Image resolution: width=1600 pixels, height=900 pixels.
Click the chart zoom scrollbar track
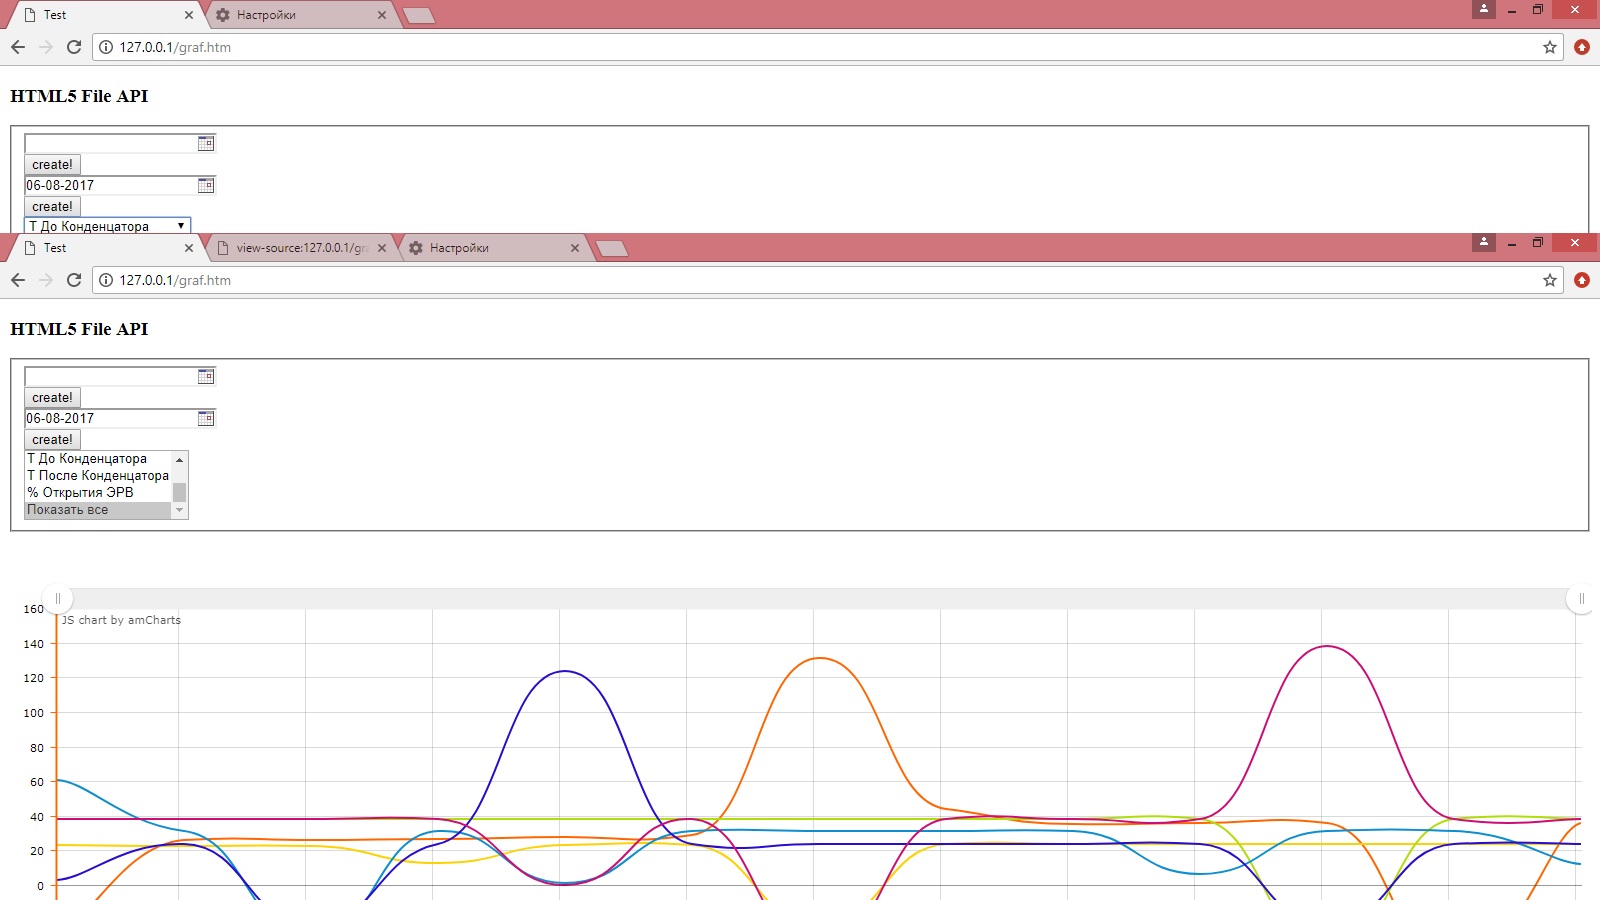coord(819,599)
